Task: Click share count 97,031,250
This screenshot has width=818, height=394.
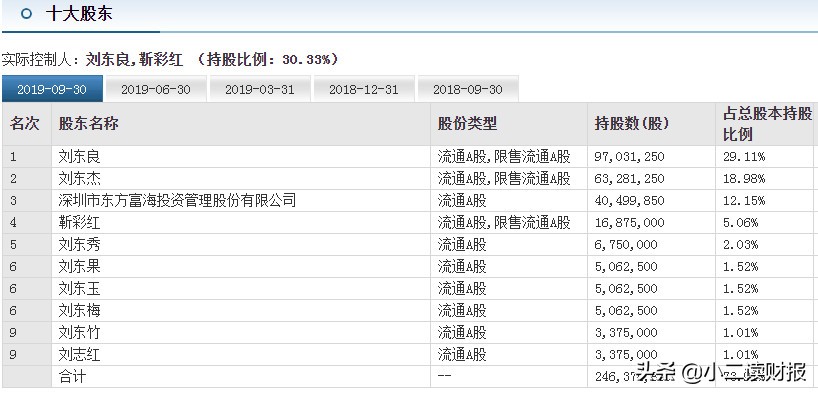Action: pos(630,157)
